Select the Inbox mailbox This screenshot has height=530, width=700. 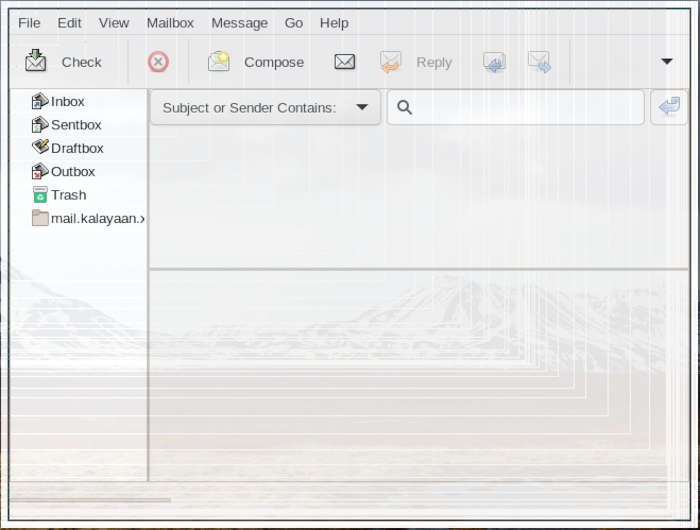(67, 101)
